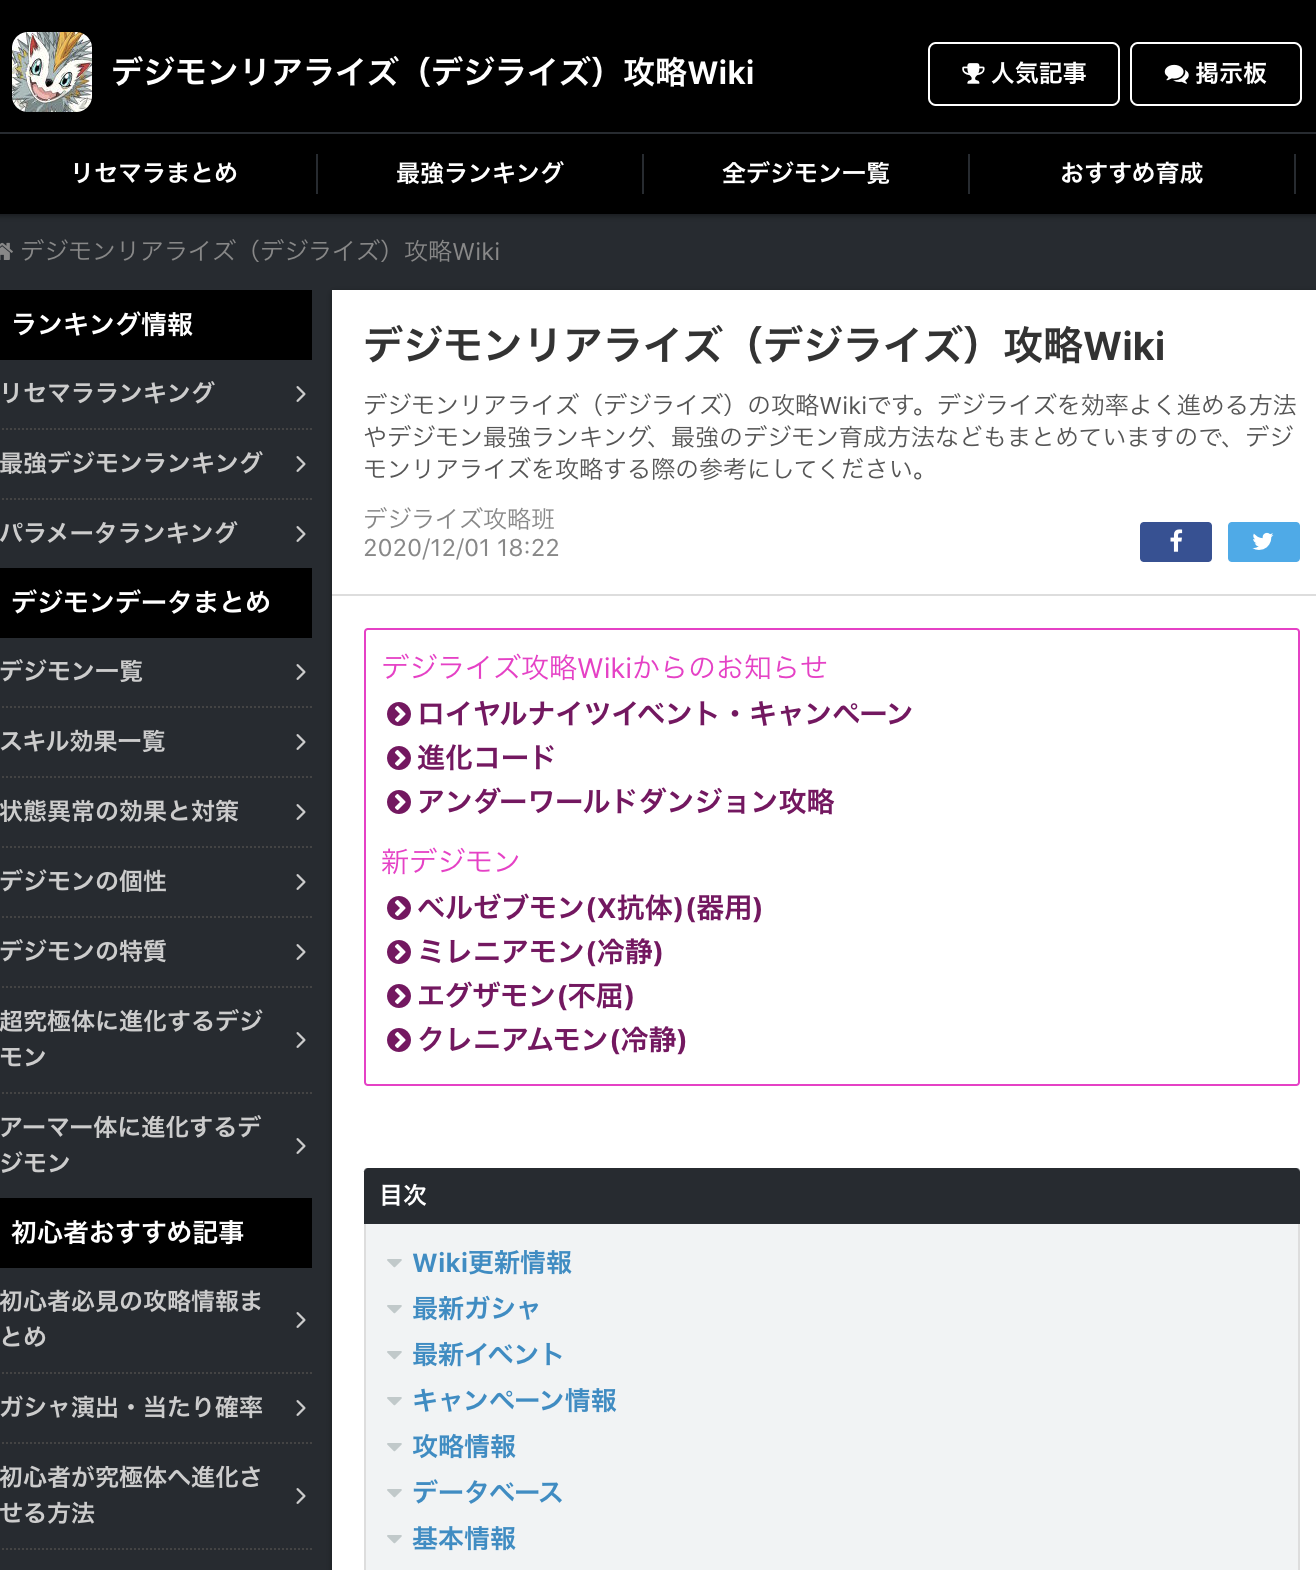The width and height of the screenshot is (1316, 1570).
Task: Jump to 攻略情報 in table of contents
Action: 464,1447
